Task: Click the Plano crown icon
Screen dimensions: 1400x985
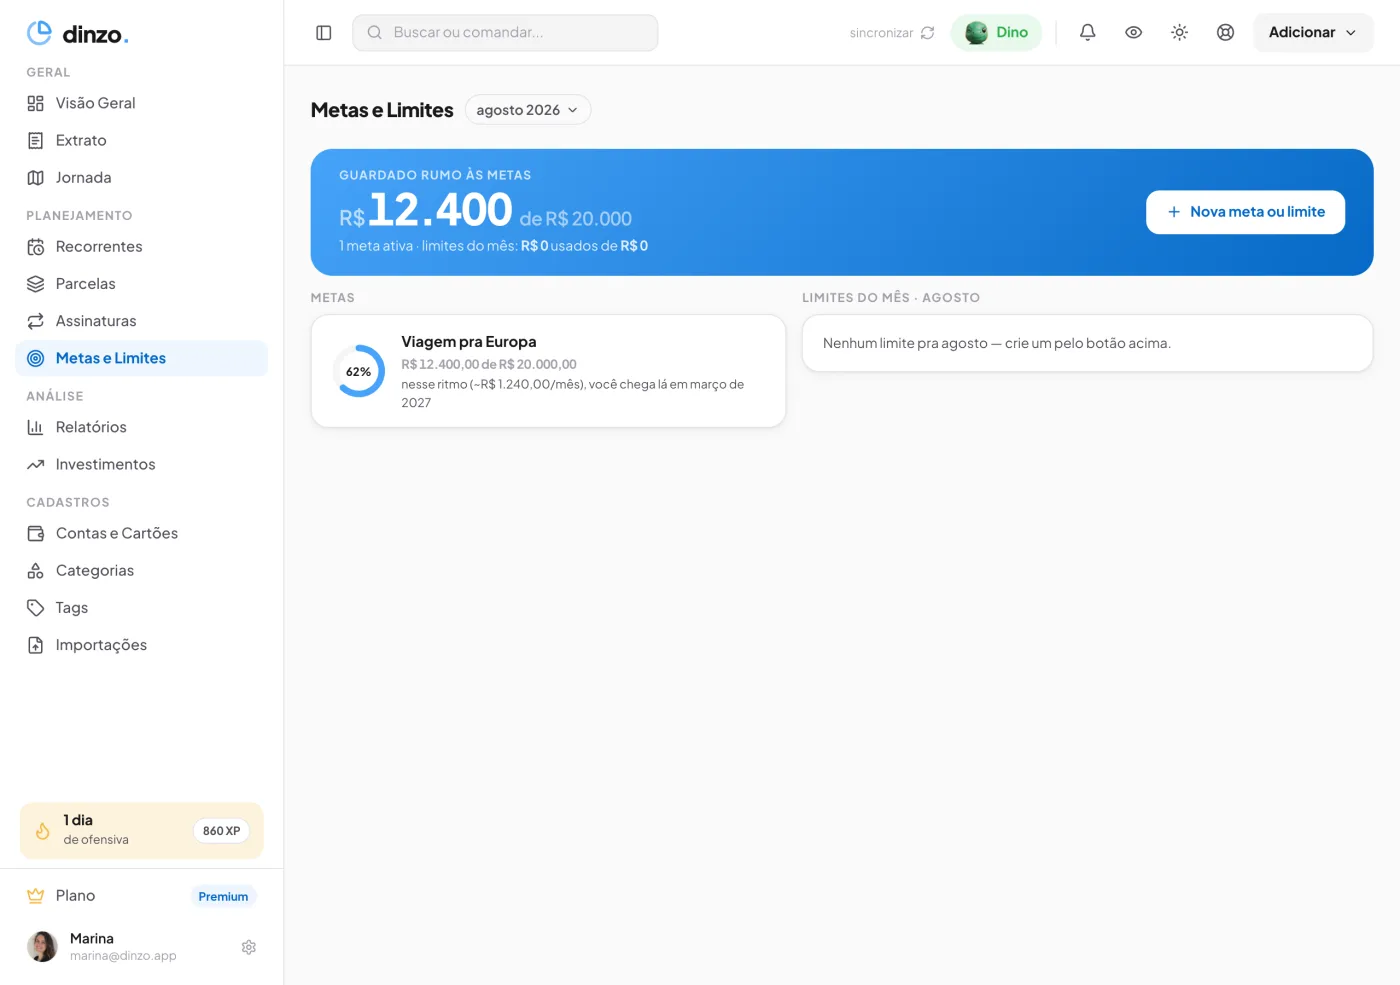Action: click(36, 896)
